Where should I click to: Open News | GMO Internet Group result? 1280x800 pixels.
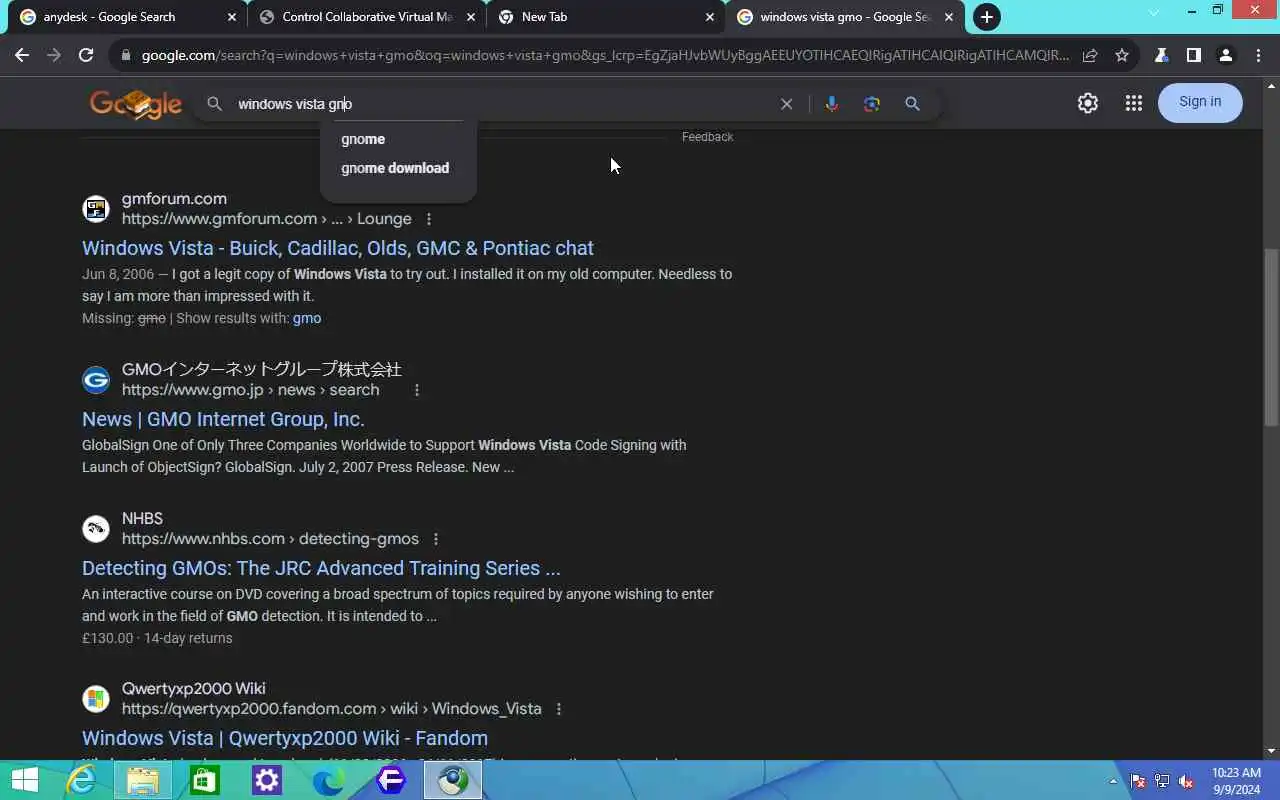223,419
